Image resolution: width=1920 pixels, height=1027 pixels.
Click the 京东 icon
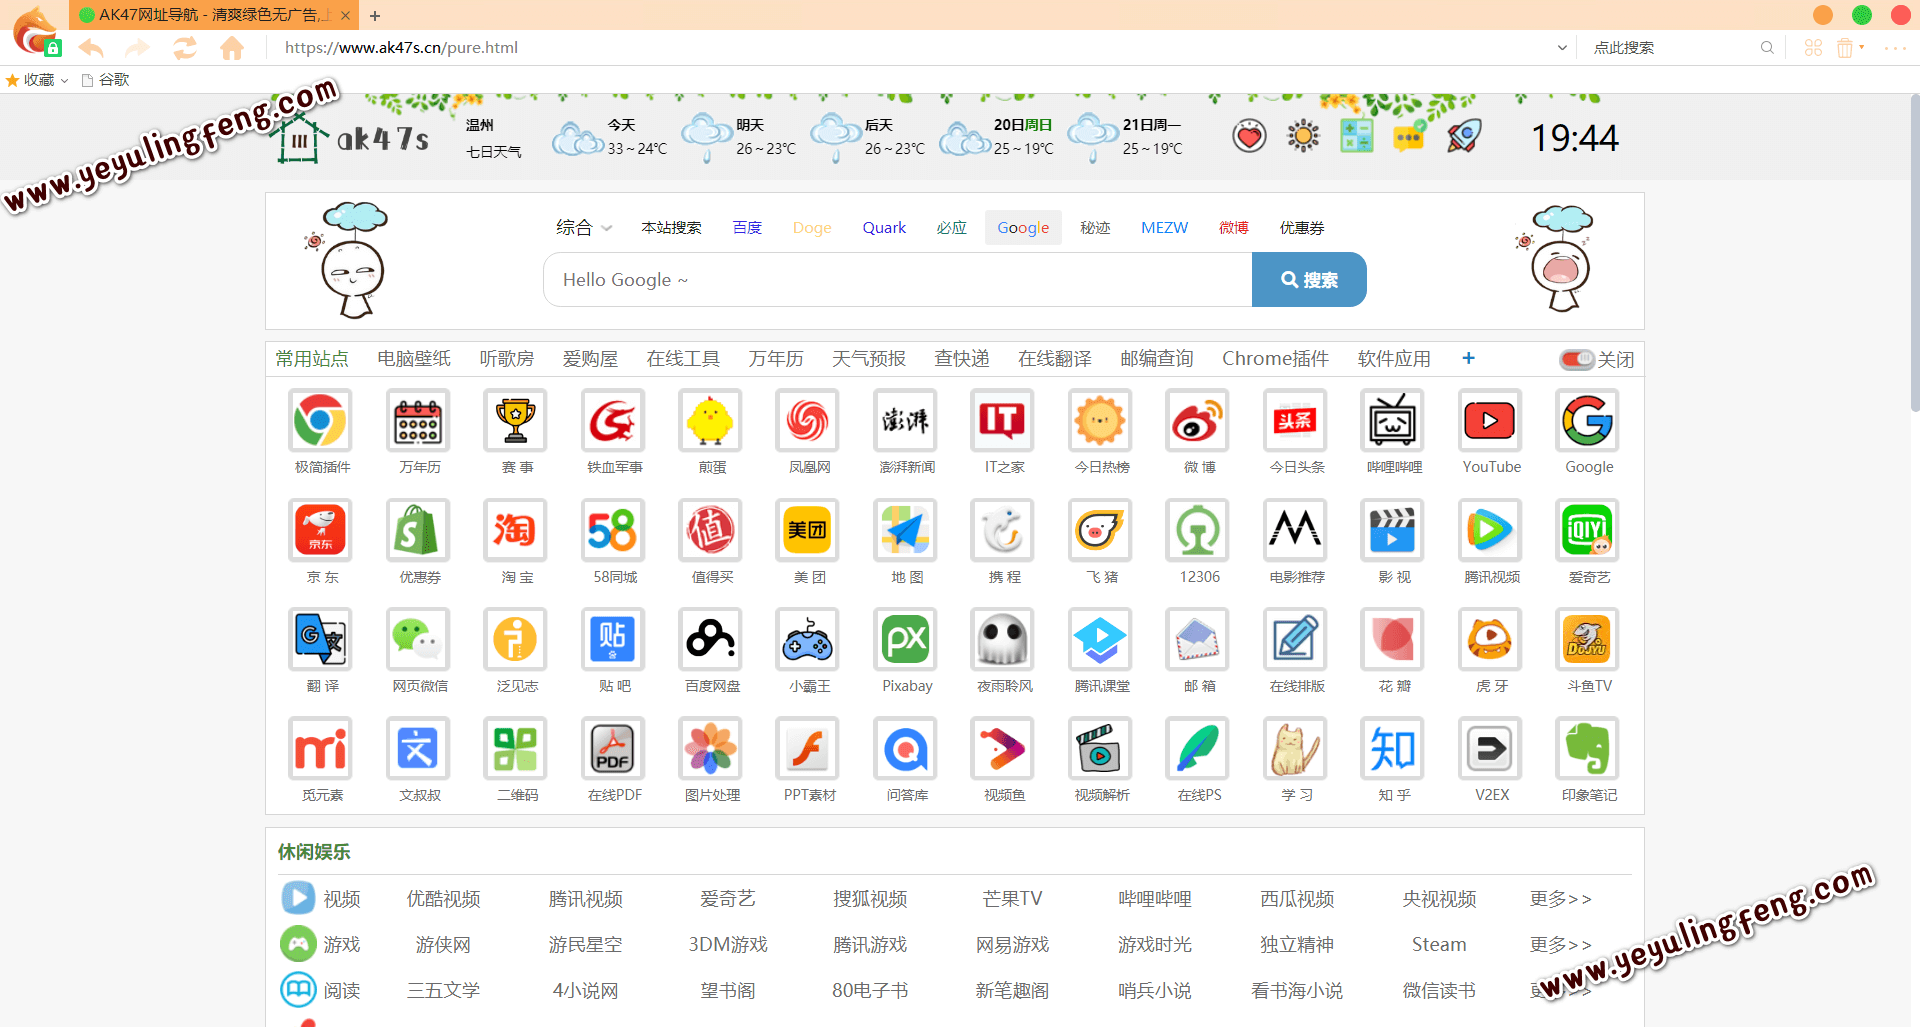point(320,530)
